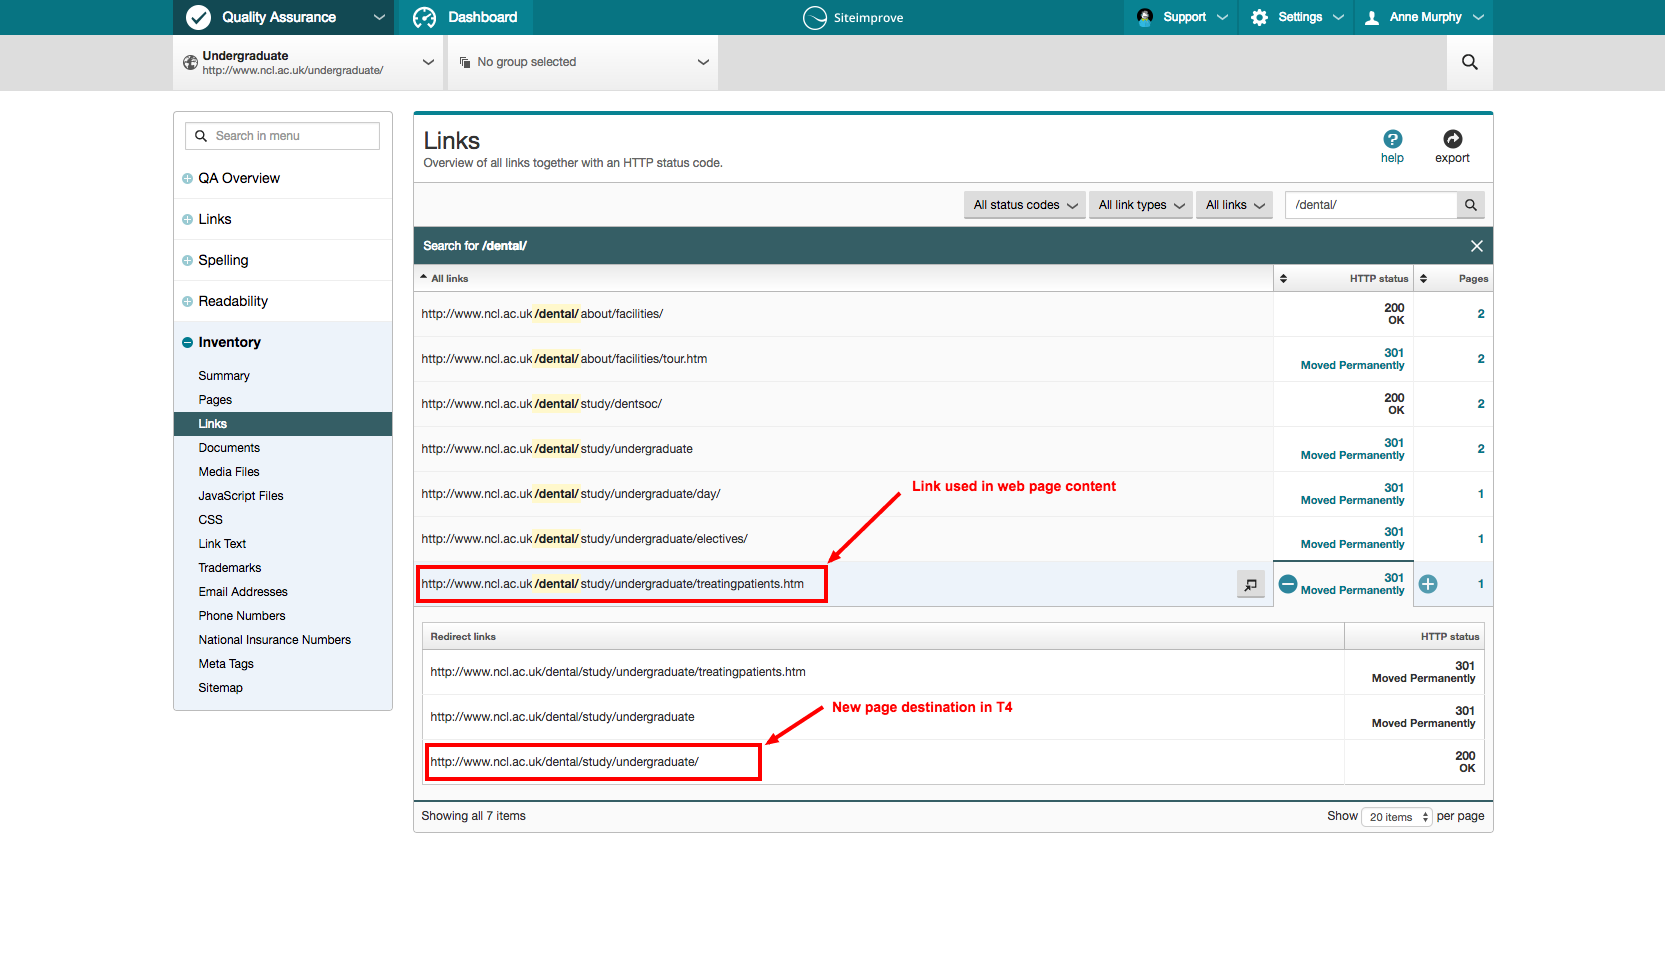Image resolution: width=1665 pixels, height=961 pixels.
Task: Click the help question mark icon
Action: pos(1392,139)
